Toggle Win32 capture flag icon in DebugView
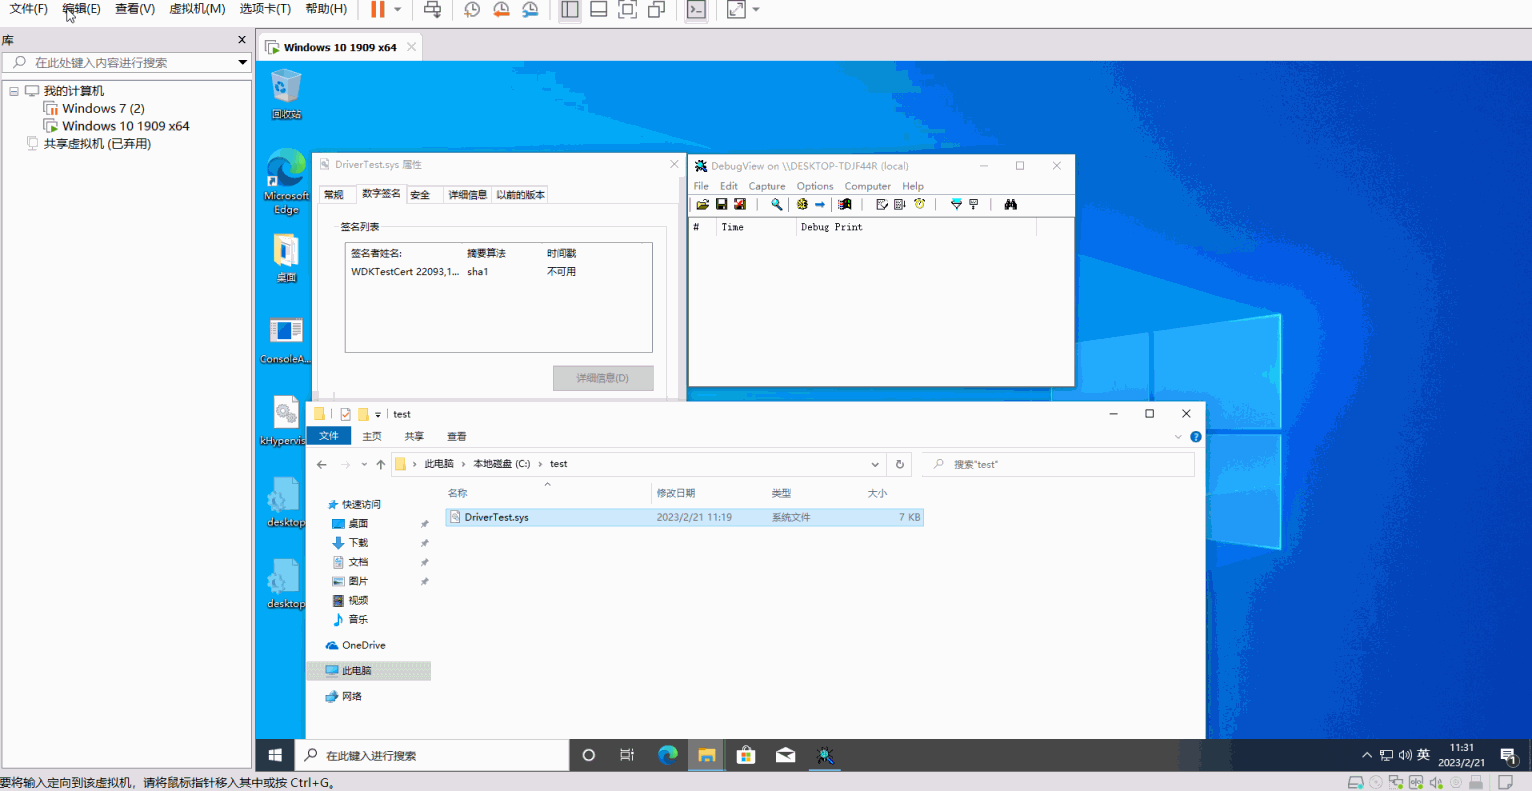The height and width of the screenshot is (791, 1532). pos(845,204)
